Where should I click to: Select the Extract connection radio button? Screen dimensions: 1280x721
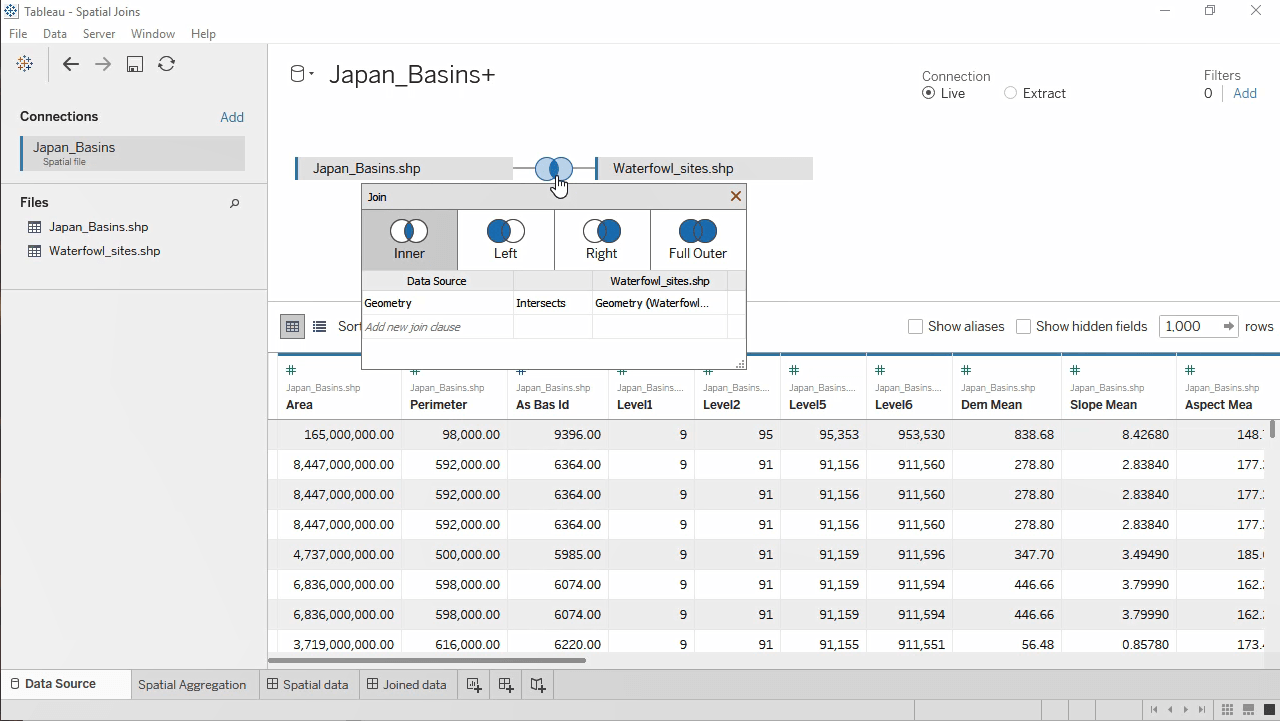pyautogui.click(x=1010, y=93)
